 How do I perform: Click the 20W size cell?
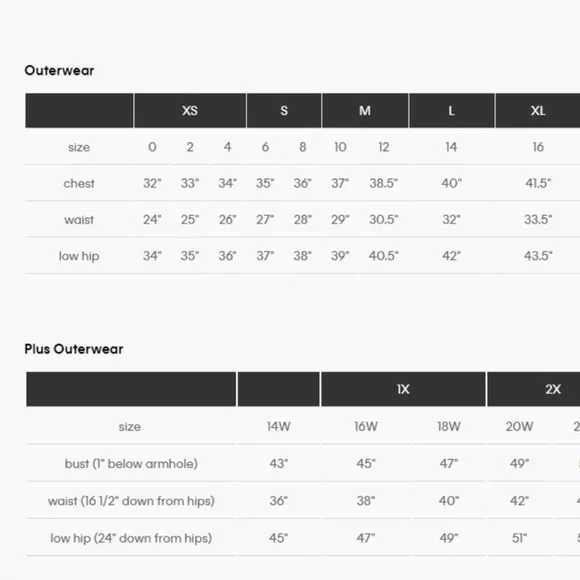pos(519,426)
